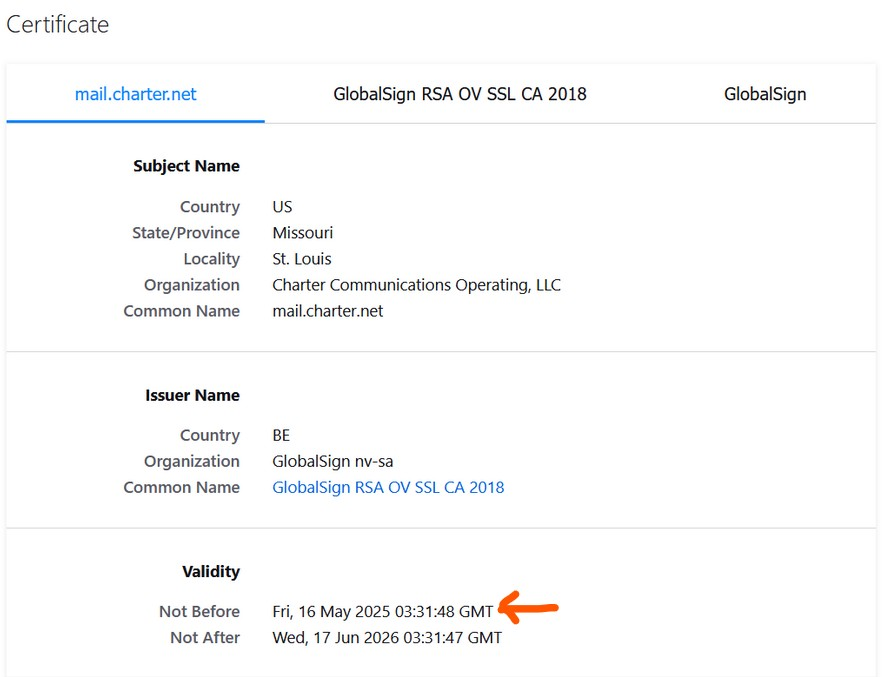The image size is (882, 677).
Task: Click the Not After field label
Action: pos(205,638)
